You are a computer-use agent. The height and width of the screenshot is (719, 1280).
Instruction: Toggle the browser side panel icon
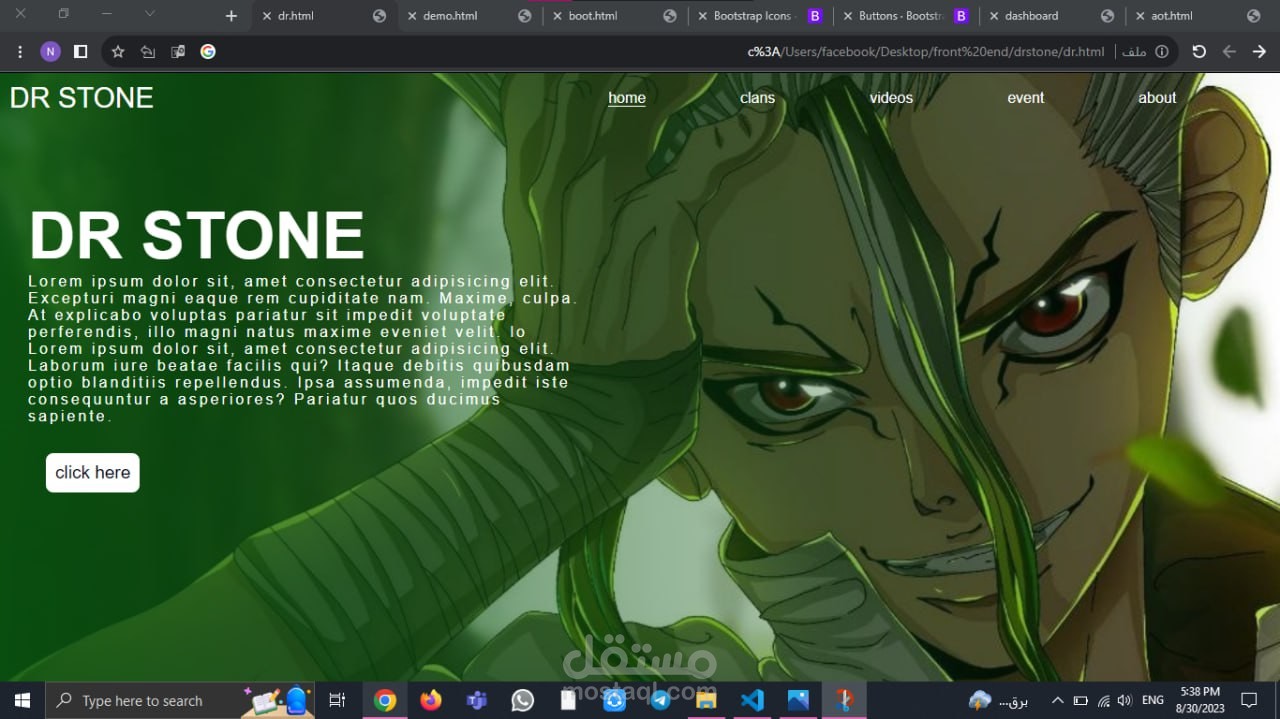(x=81, y=51)
